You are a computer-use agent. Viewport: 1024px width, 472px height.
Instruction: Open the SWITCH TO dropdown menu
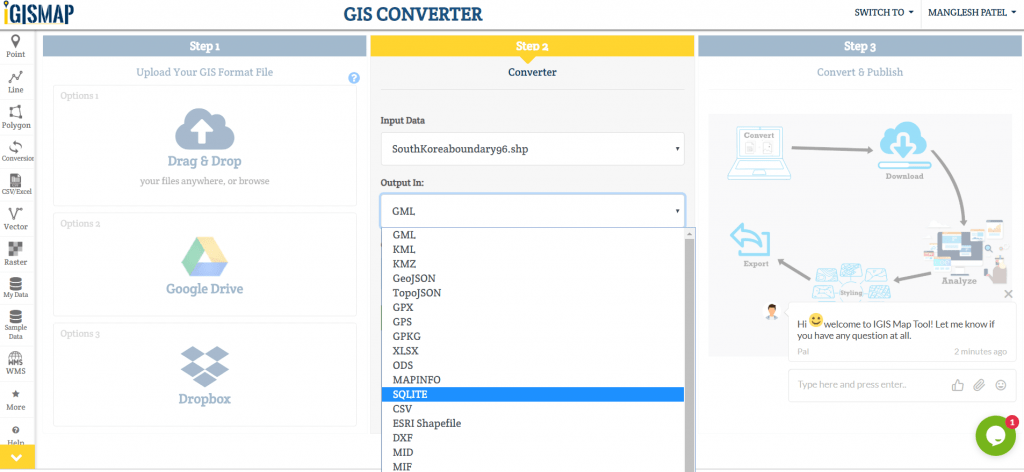click(883, 13)
